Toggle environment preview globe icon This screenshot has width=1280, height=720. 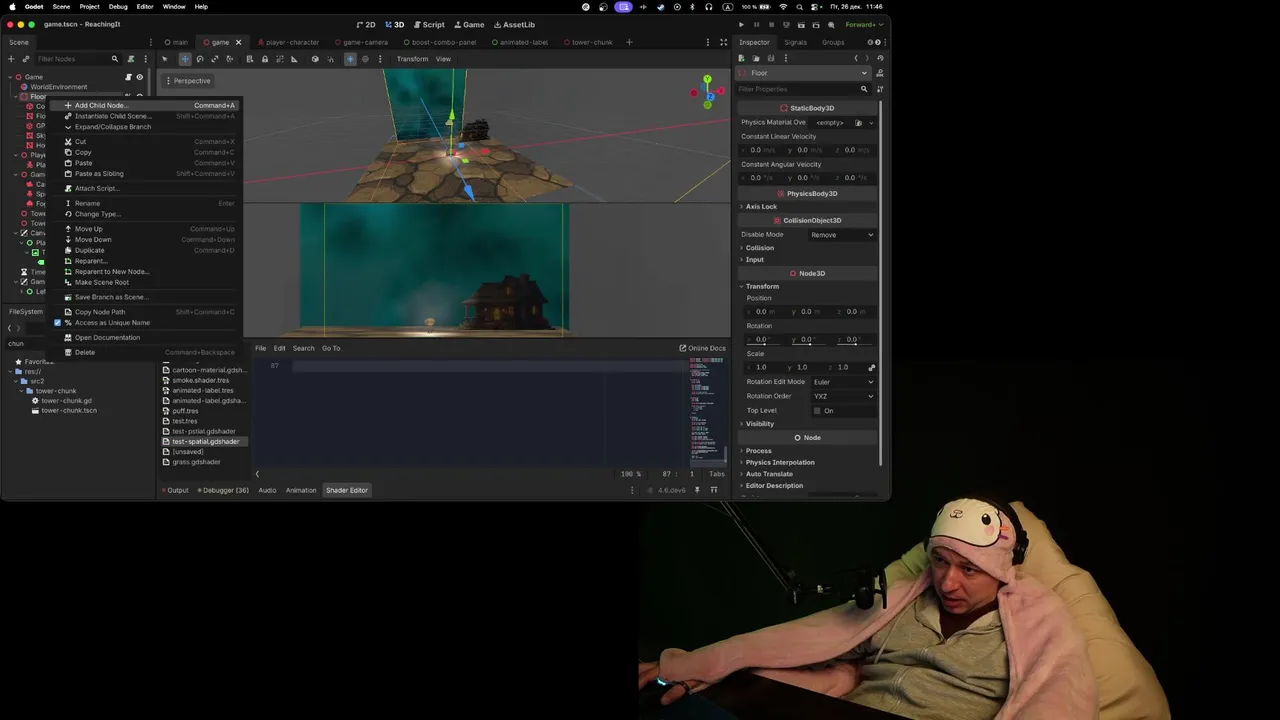[x=365, y=59]
